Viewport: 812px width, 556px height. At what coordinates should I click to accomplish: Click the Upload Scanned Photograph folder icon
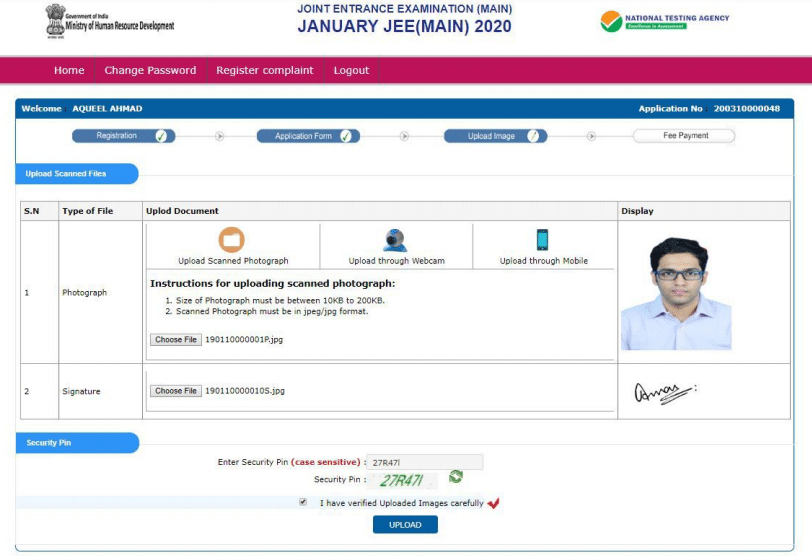click(x=232, y=240)
